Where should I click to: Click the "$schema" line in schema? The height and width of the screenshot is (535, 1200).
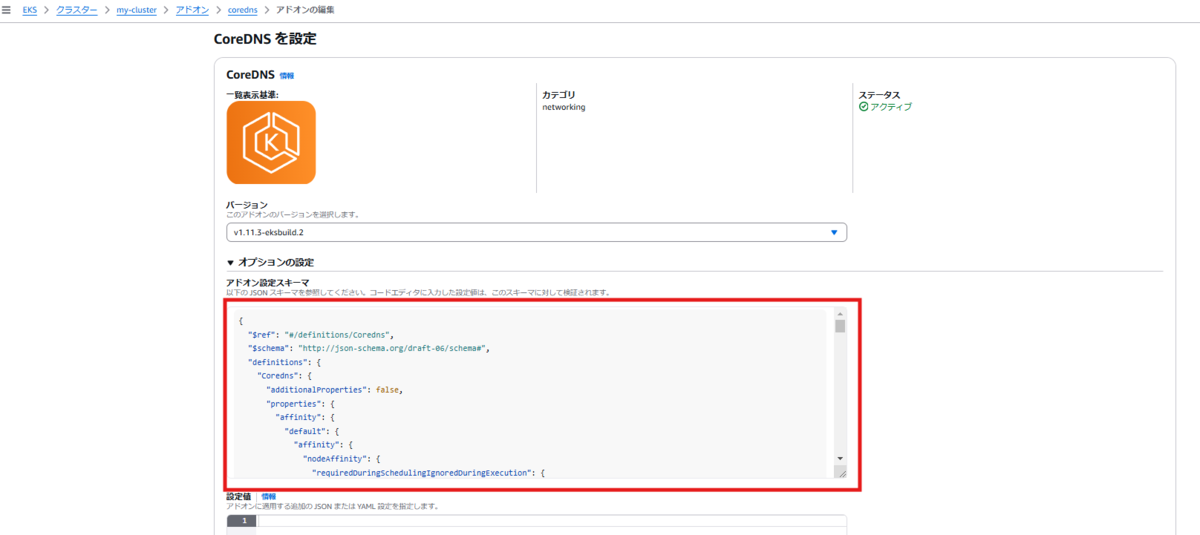(x=368, y=348)
